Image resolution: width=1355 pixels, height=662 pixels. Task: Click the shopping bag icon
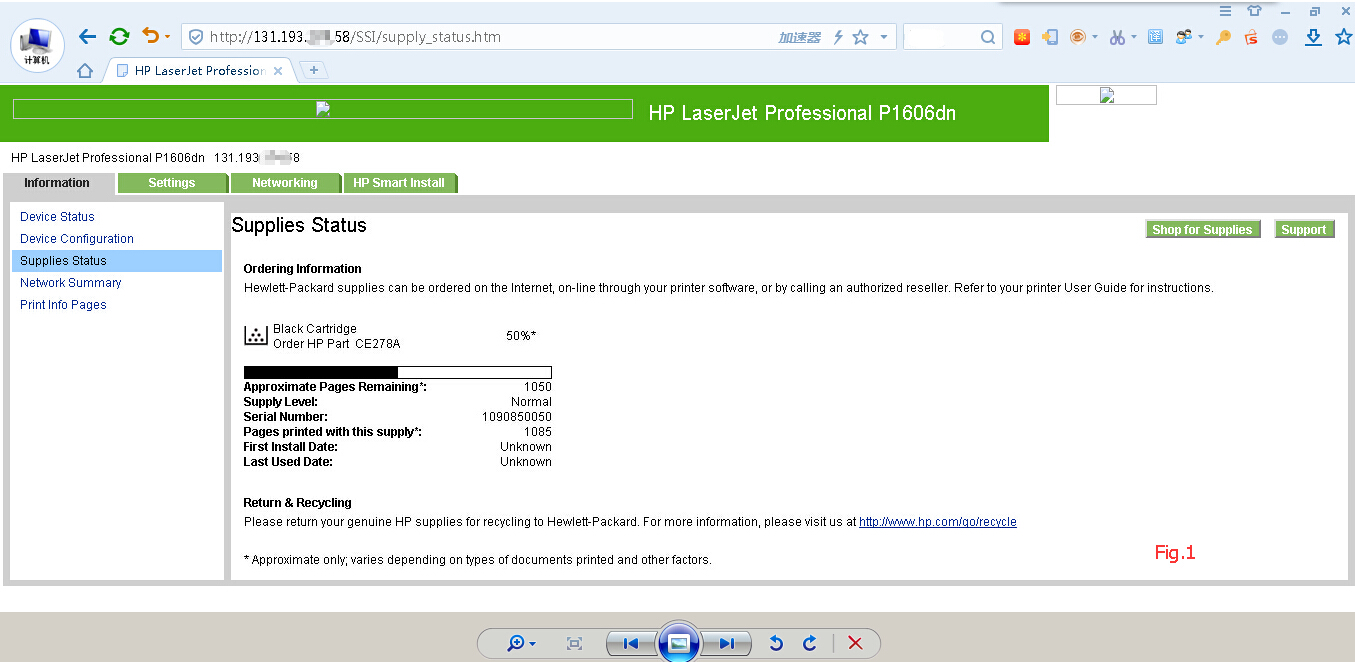(1251, 37)
